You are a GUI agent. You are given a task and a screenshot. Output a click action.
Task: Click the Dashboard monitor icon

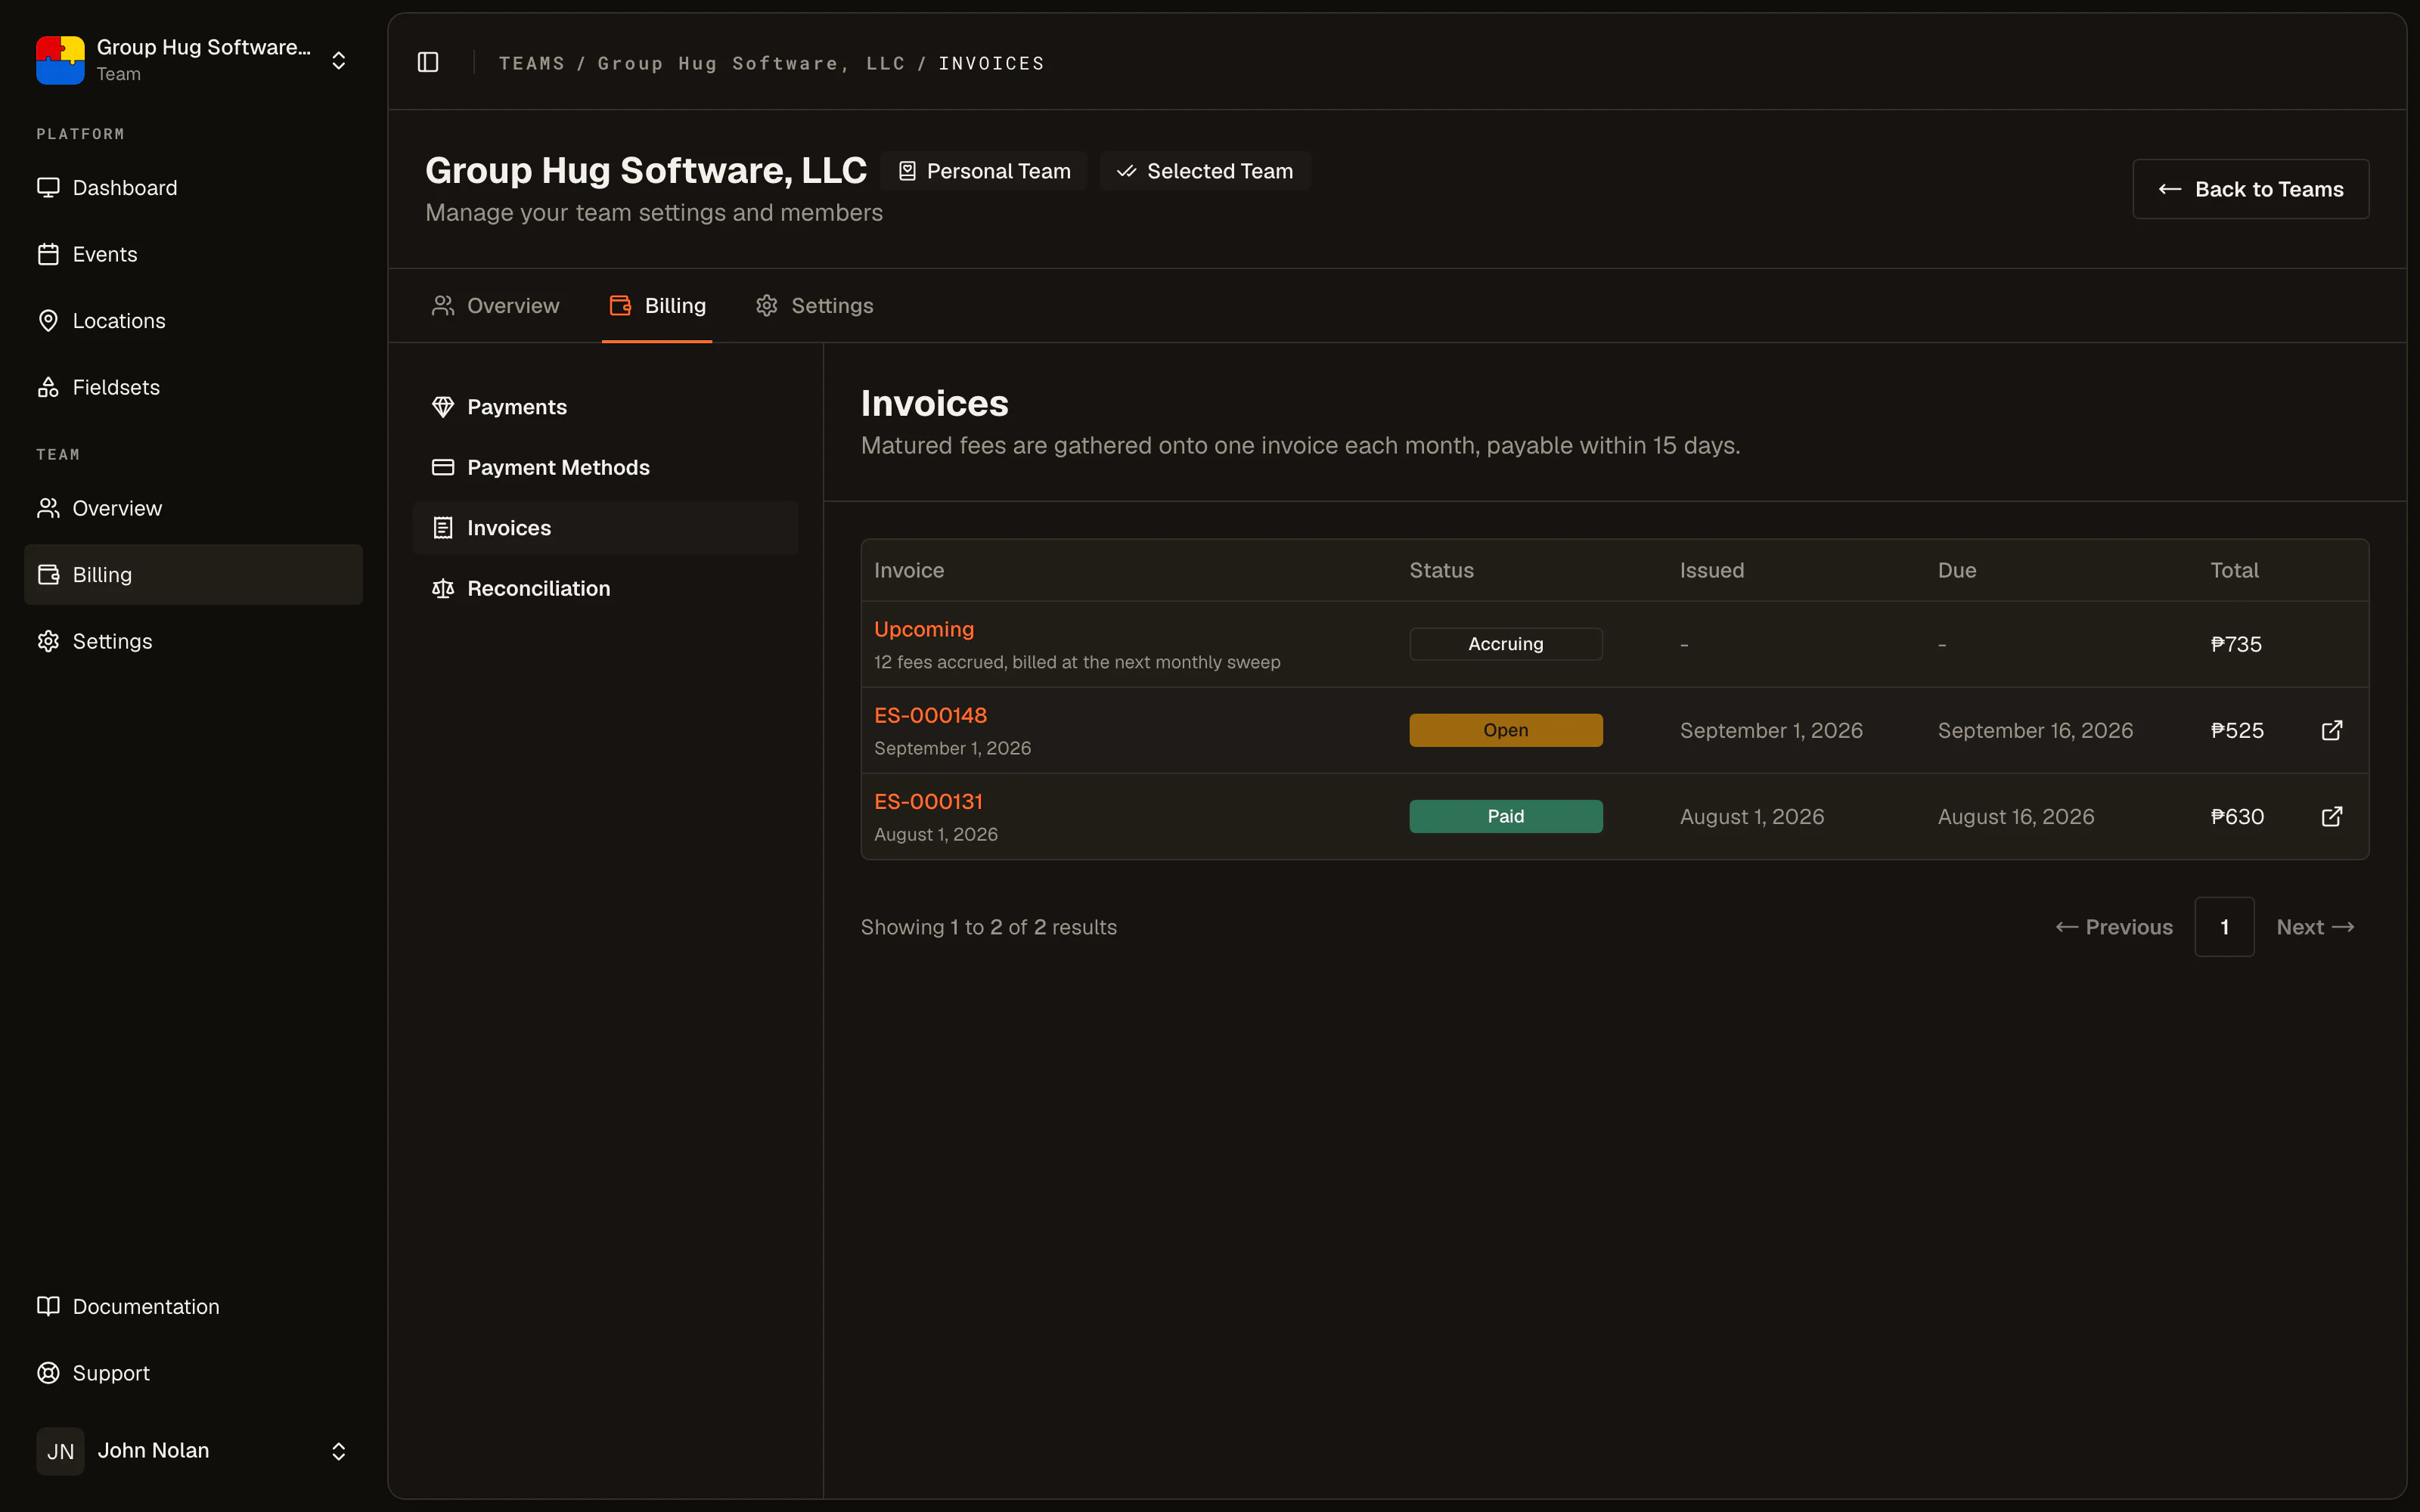click(x=48, y=188)
